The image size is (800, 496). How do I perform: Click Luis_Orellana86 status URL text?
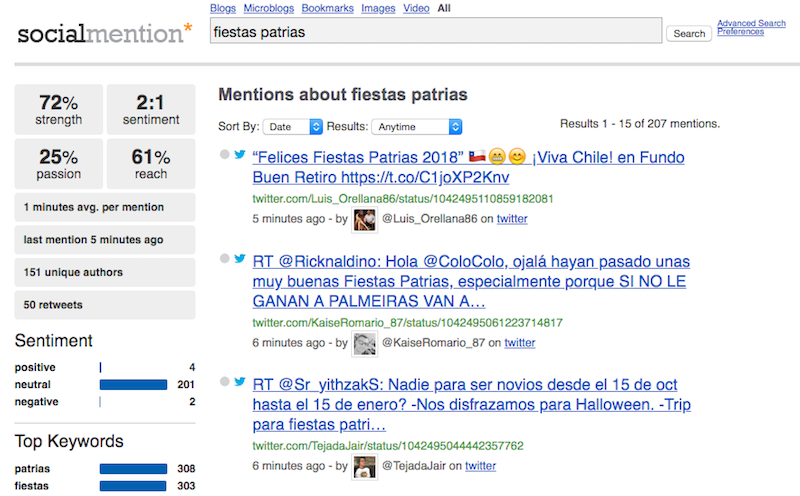click(403, 199)
